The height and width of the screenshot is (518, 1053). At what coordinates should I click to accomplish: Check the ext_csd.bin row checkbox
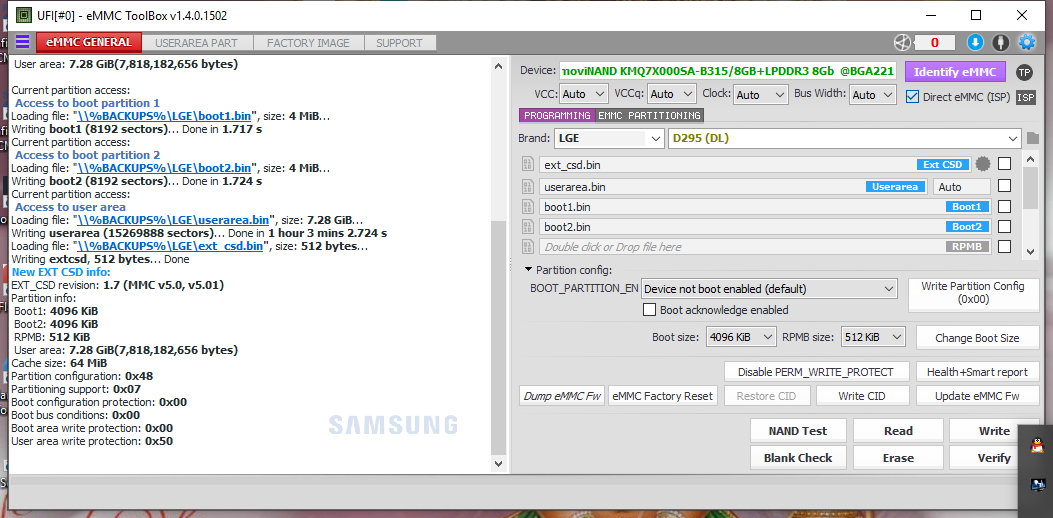click(x=1004, y=164)
